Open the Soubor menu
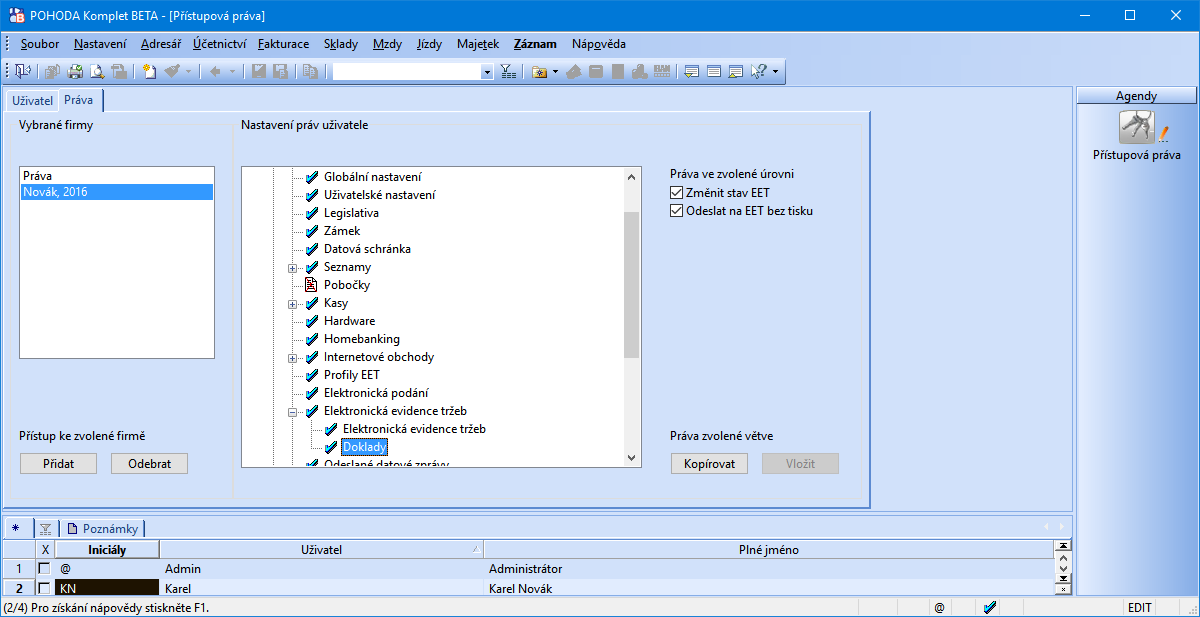 pos(40,44)
